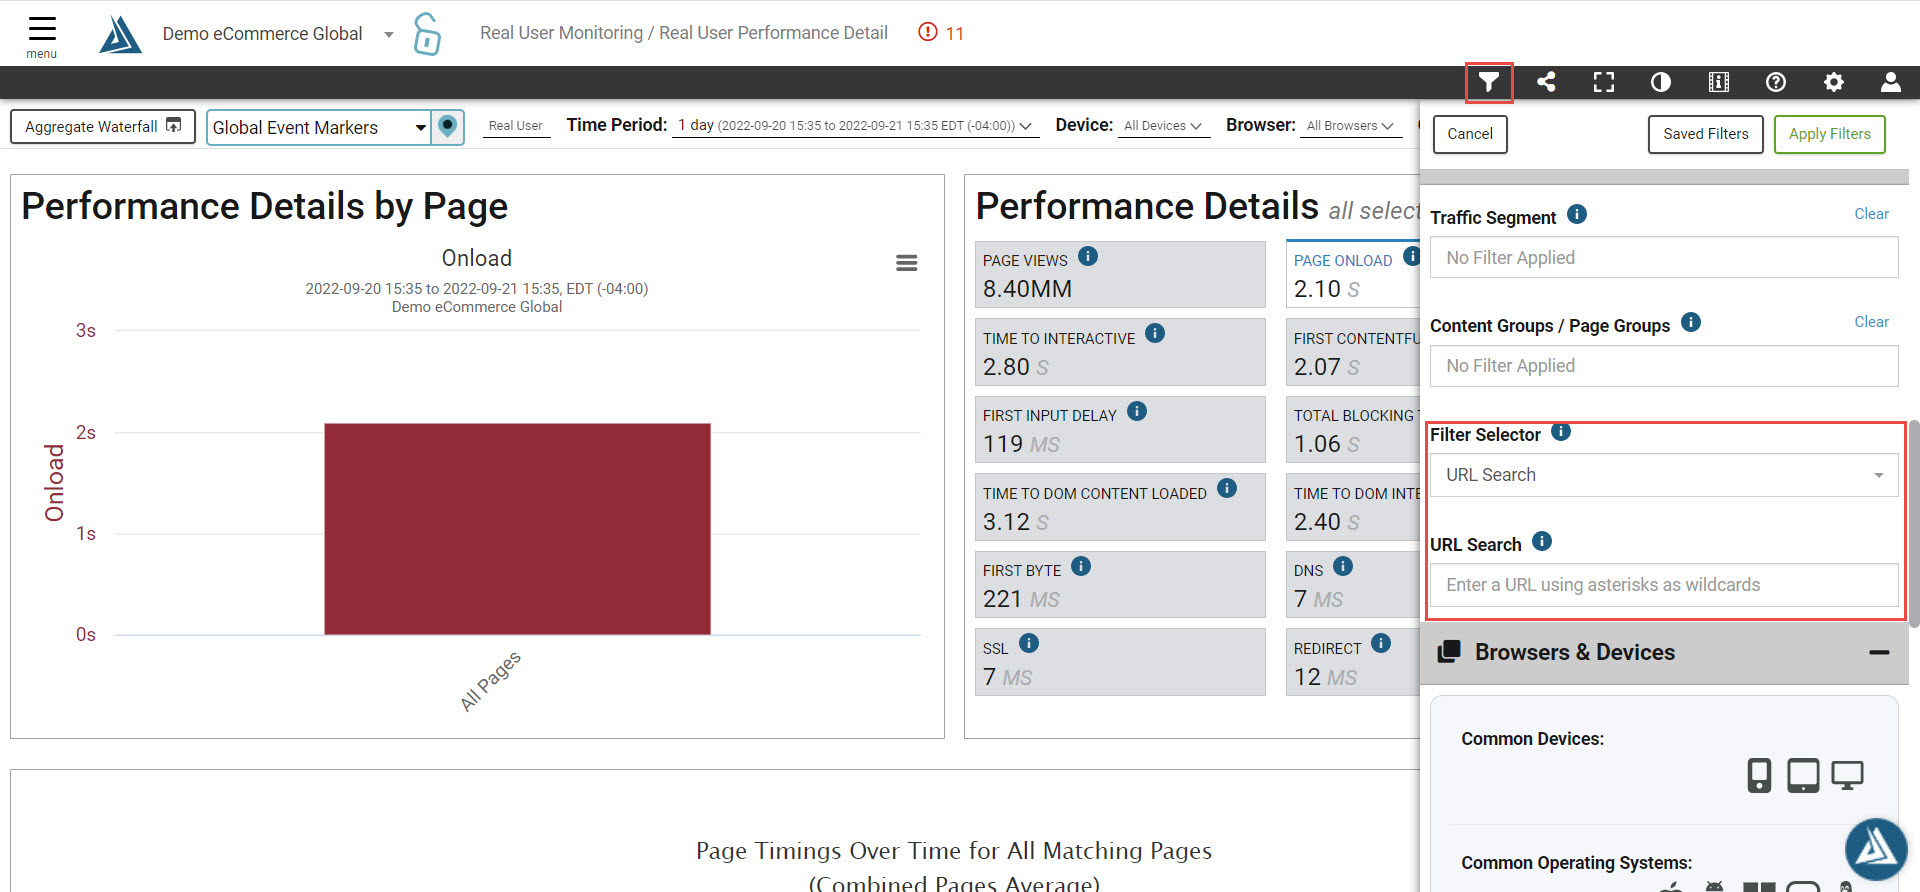Open Saved Filters
Screen dimensions: 1920x892
point(1706,134)
